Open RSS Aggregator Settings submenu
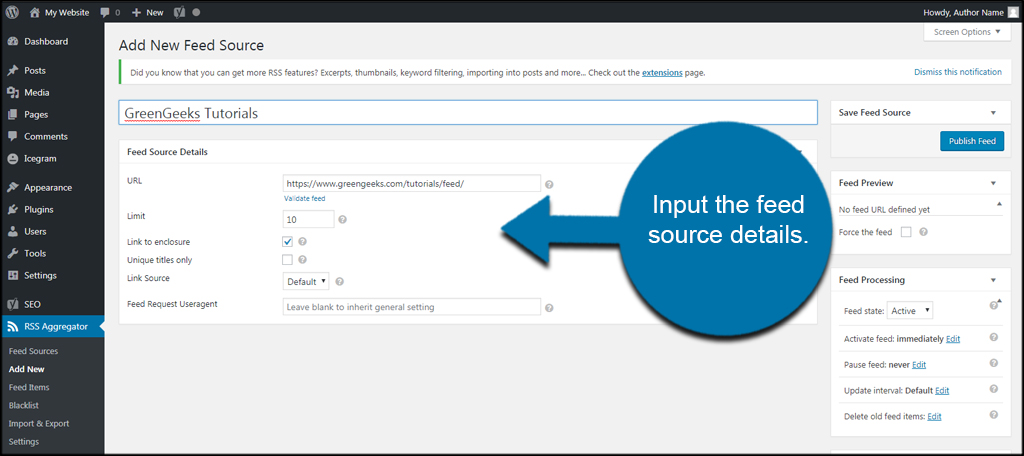This screenshot has height=456, width=1024. tap(24, 442)
